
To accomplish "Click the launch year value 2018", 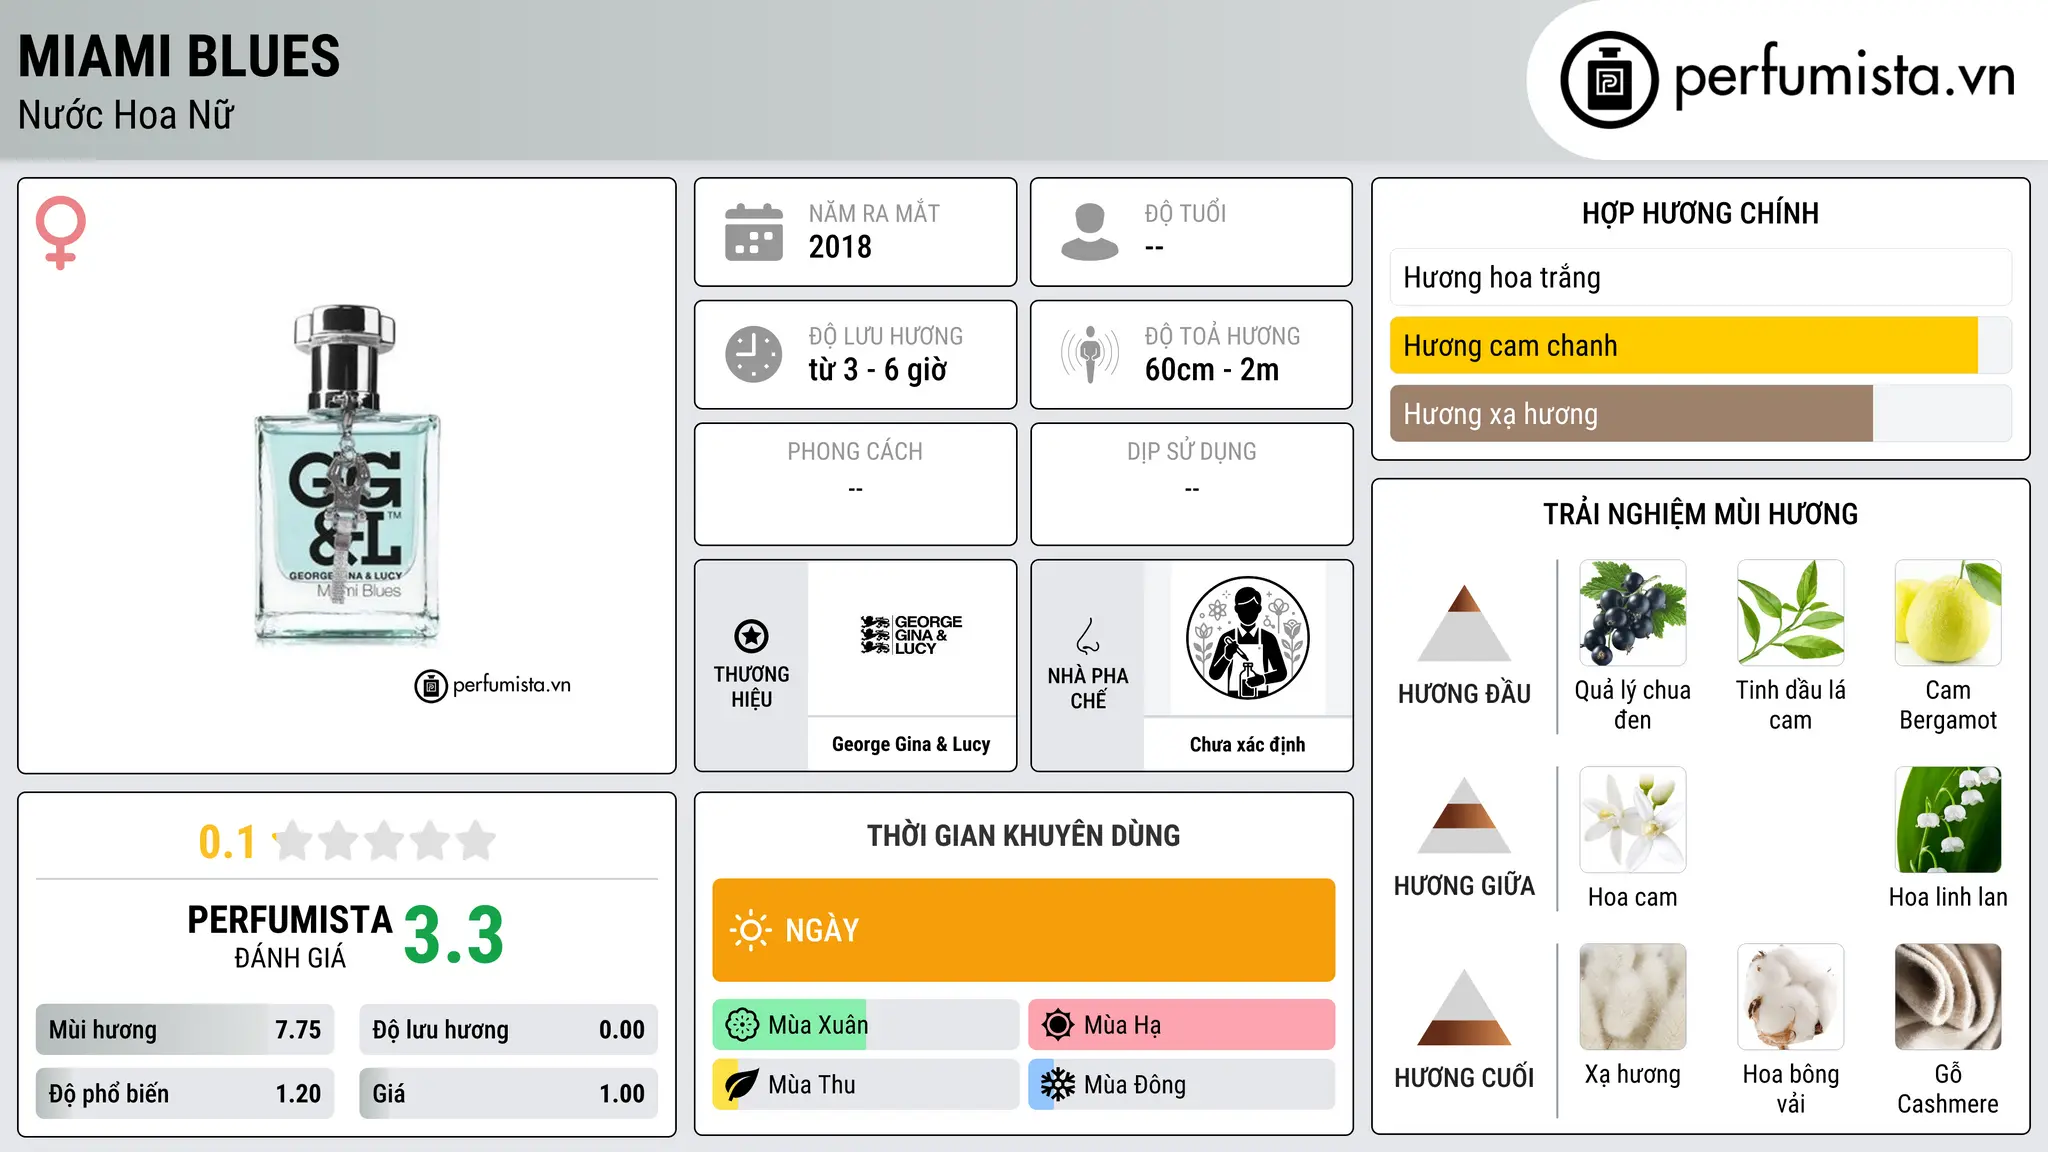I will [x=840, y=247].
